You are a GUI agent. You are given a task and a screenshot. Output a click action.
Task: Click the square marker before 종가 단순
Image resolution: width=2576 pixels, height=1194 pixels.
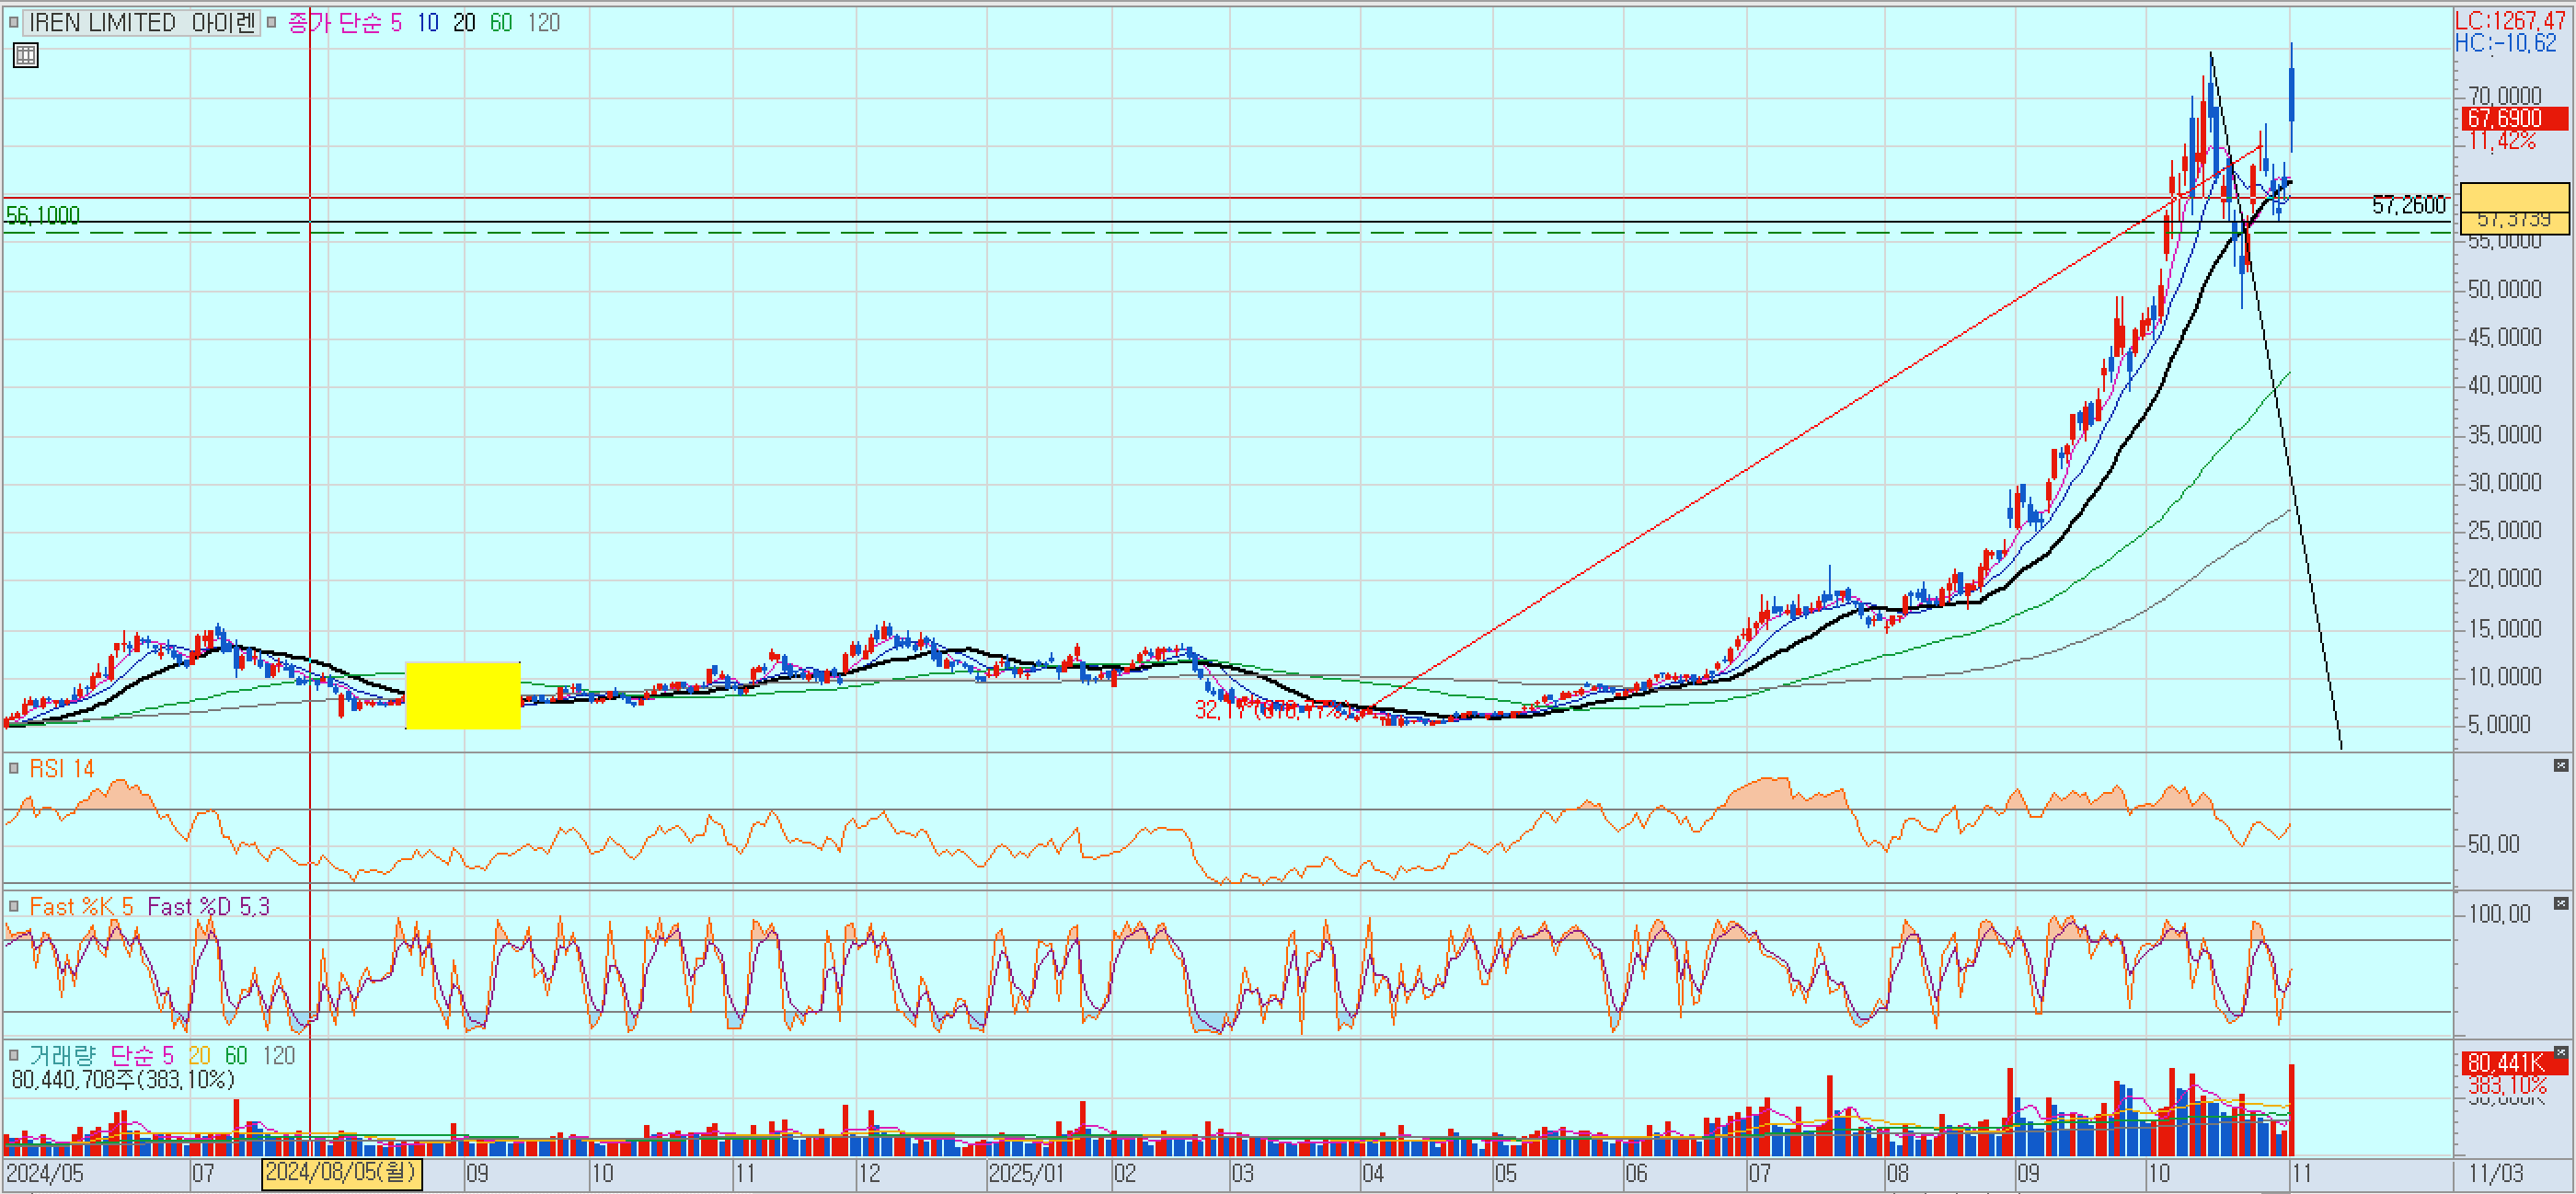pyautogui.click(x=271, y=22)
